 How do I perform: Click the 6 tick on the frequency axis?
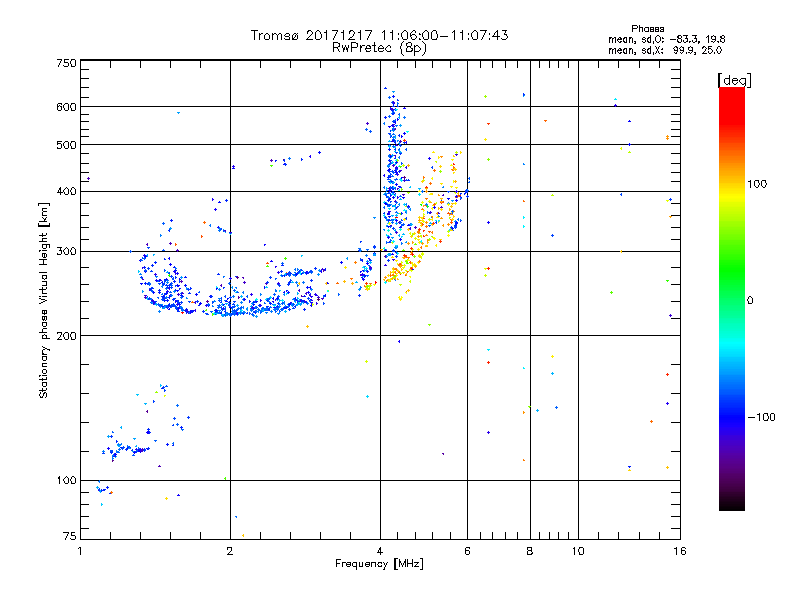coord(467,551)
